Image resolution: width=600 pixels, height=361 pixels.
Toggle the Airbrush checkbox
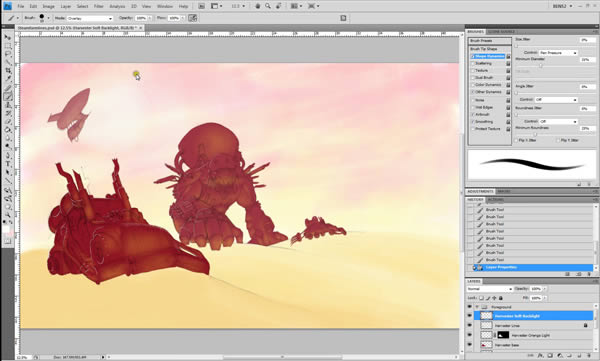[x=473, y=114]
